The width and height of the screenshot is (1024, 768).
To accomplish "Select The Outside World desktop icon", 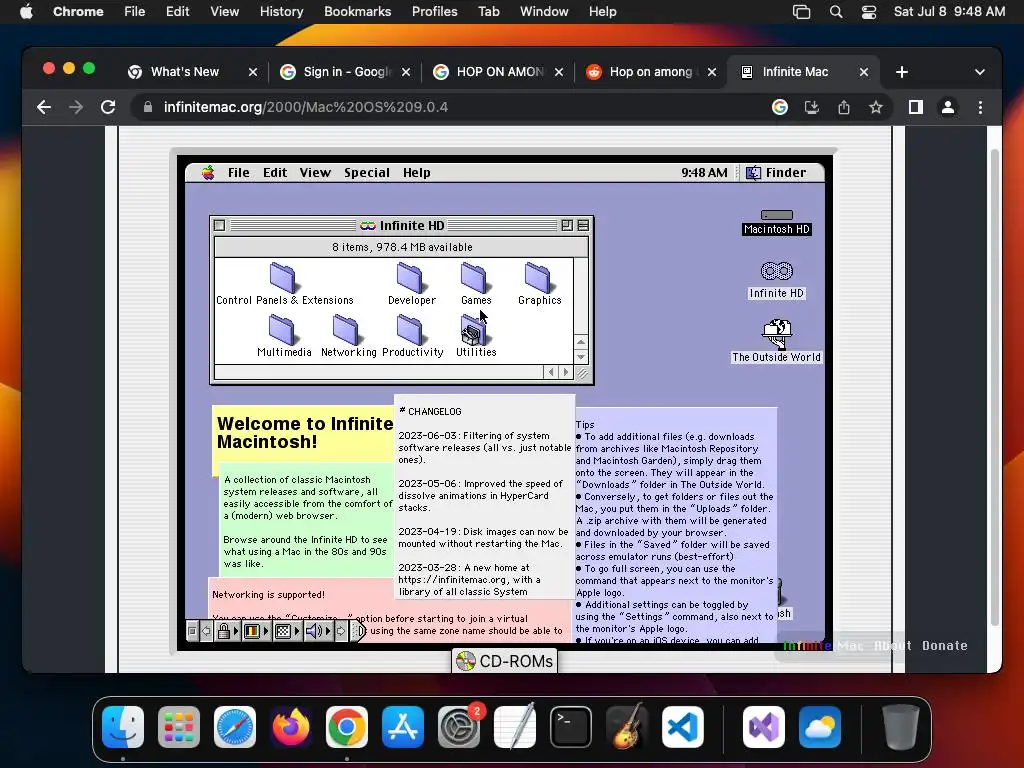I will coord(776,340).
